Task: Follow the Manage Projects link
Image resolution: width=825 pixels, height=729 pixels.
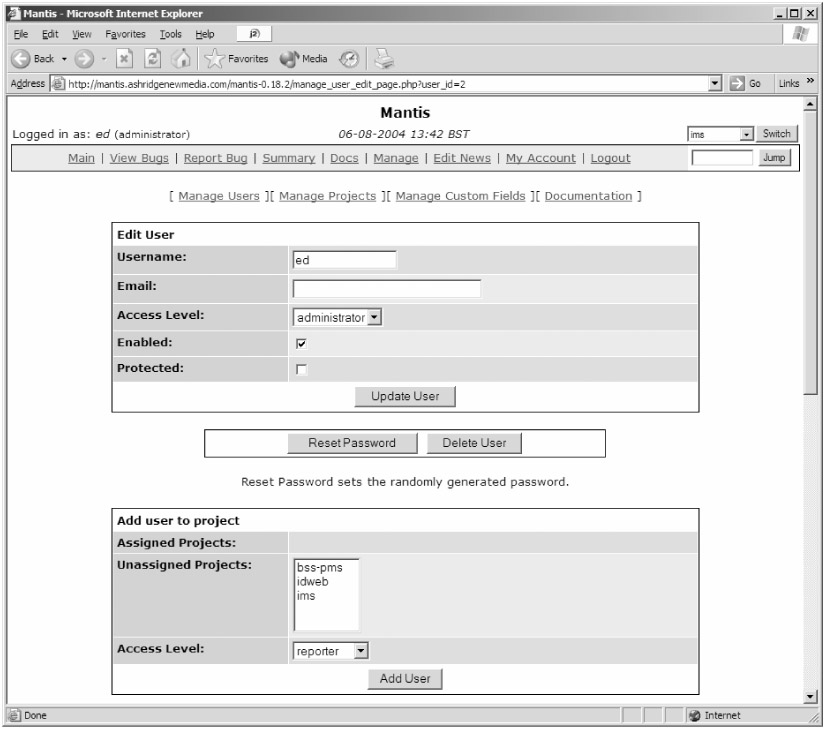Action: [x=327, y=196]
